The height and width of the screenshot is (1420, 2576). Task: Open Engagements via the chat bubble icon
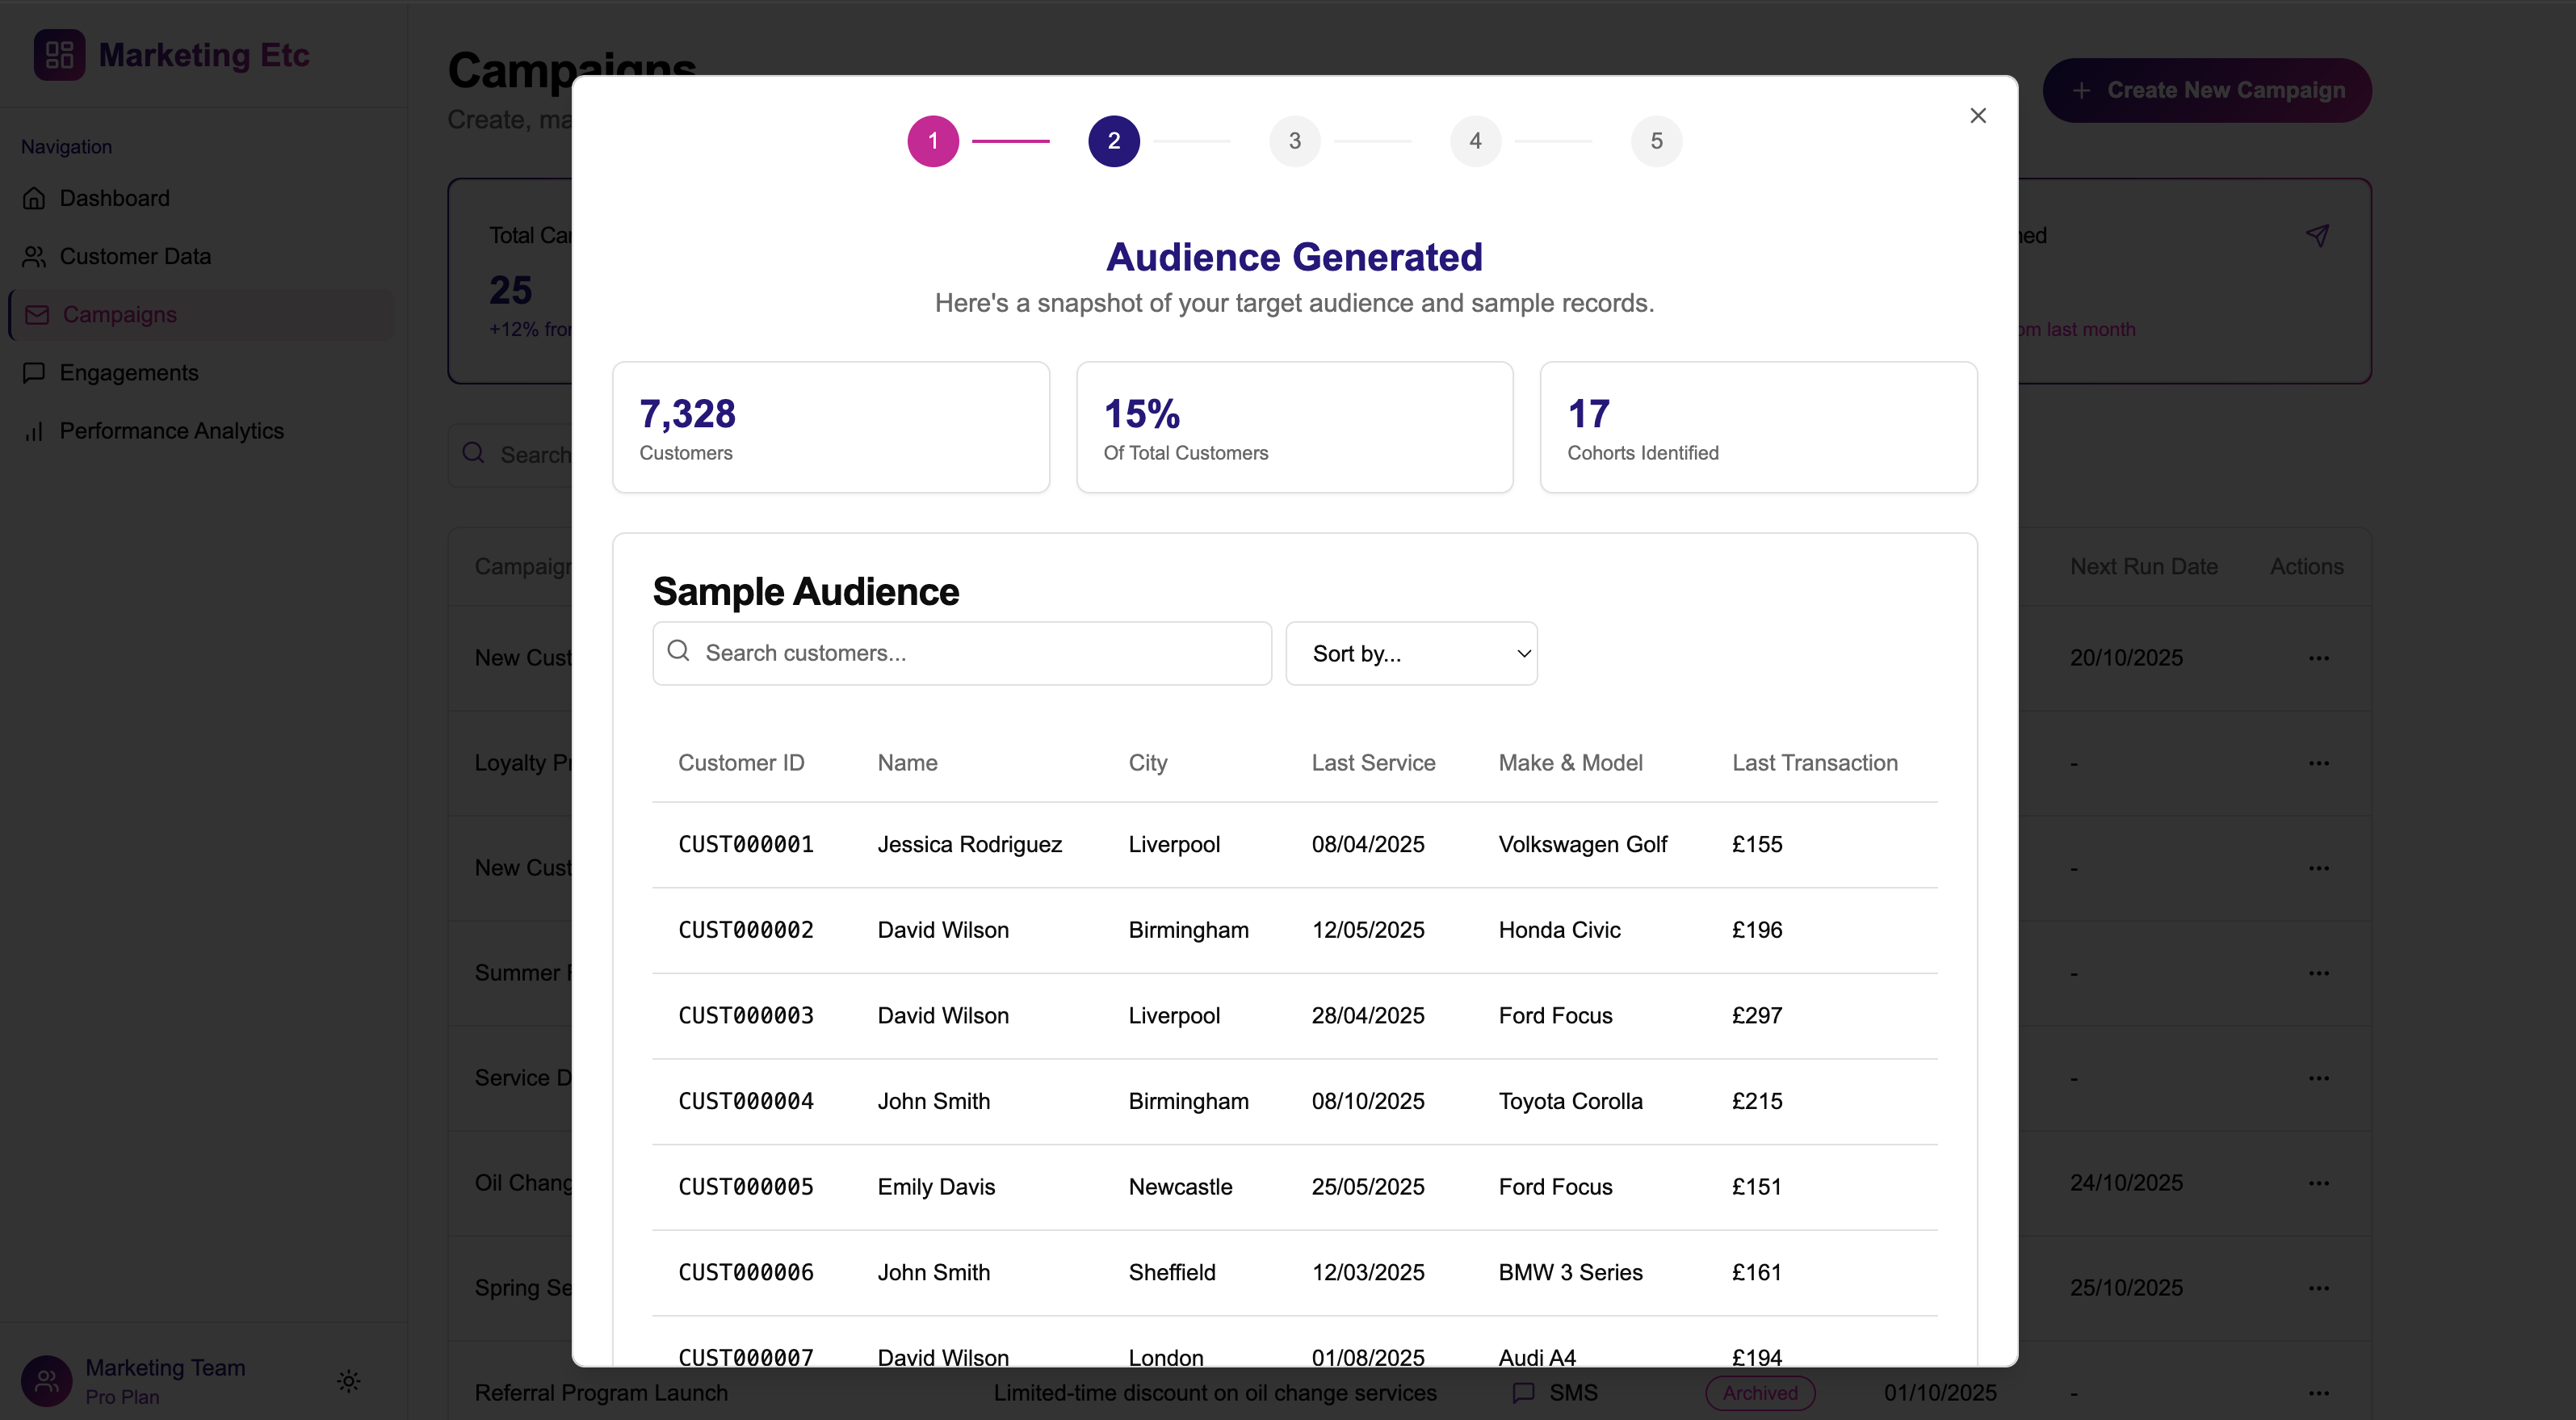pyautogui.click(x=33, y=372)
